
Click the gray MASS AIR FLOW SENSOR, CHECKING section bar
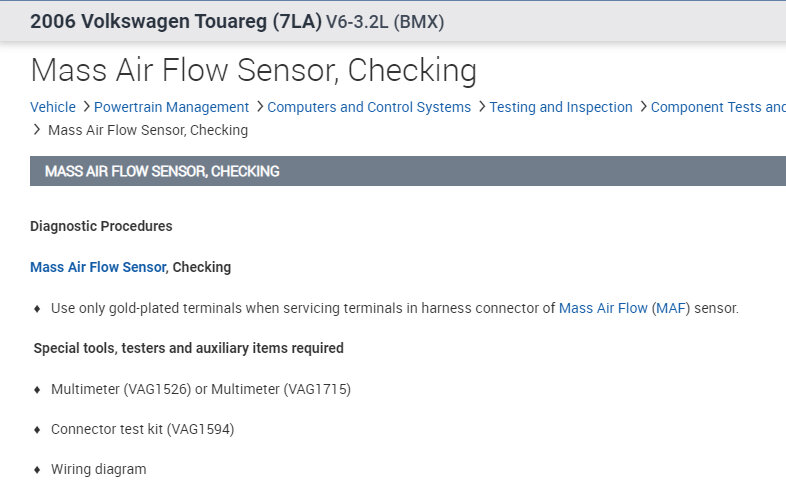click(x=400, y=171)
